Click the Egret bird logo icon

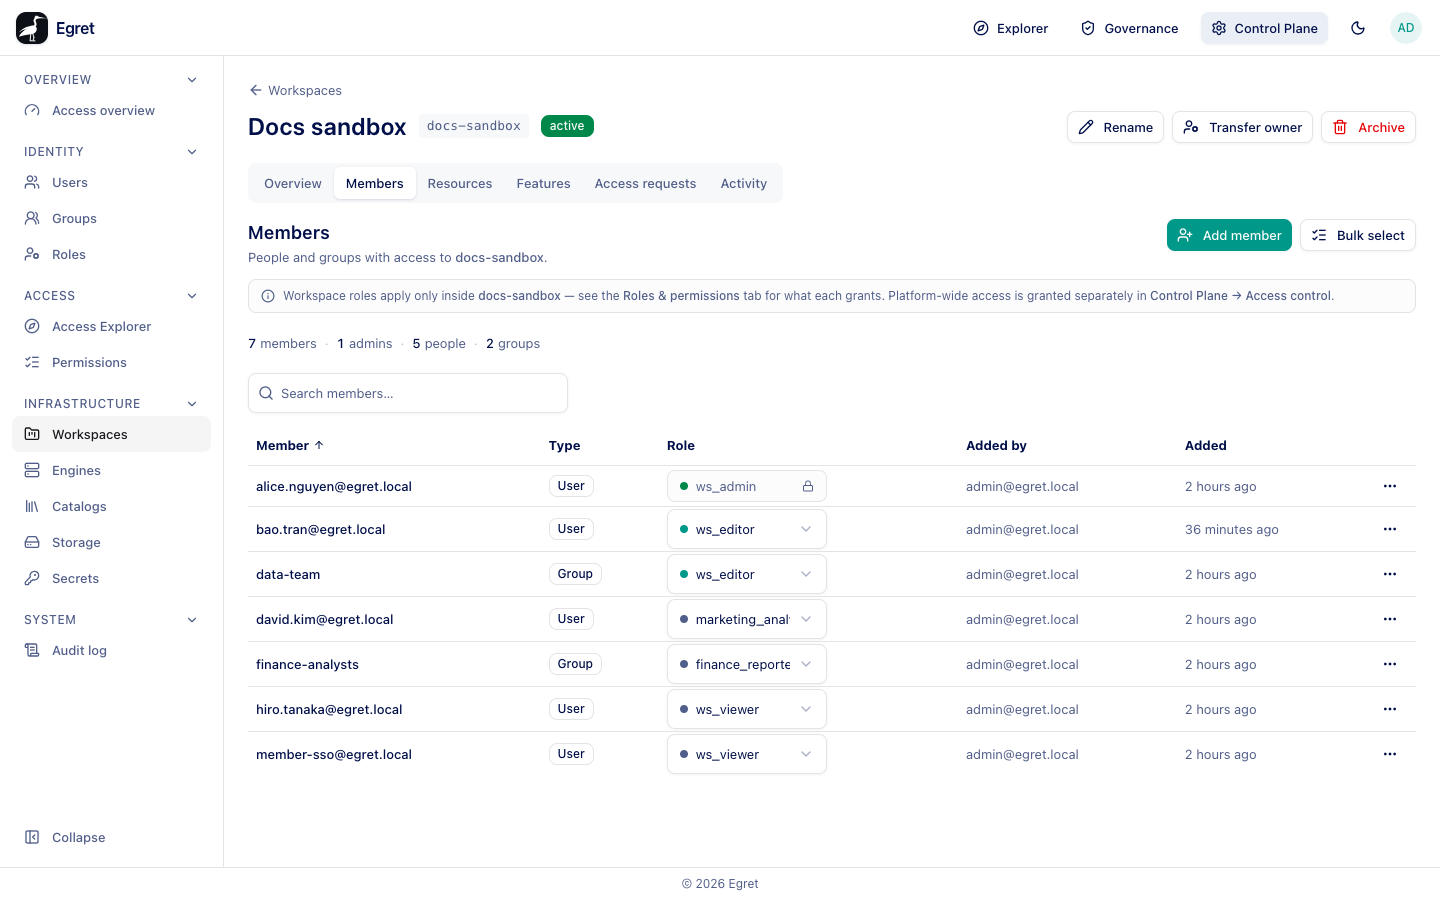pyautogui.click(x=32, y=28)
